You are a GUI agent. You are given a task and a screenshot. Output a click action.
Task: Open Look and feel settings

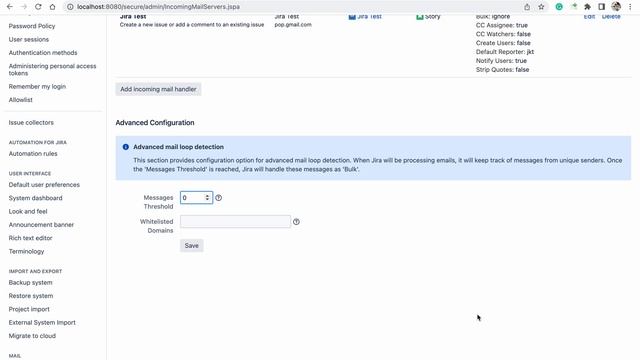pos(28,211)
